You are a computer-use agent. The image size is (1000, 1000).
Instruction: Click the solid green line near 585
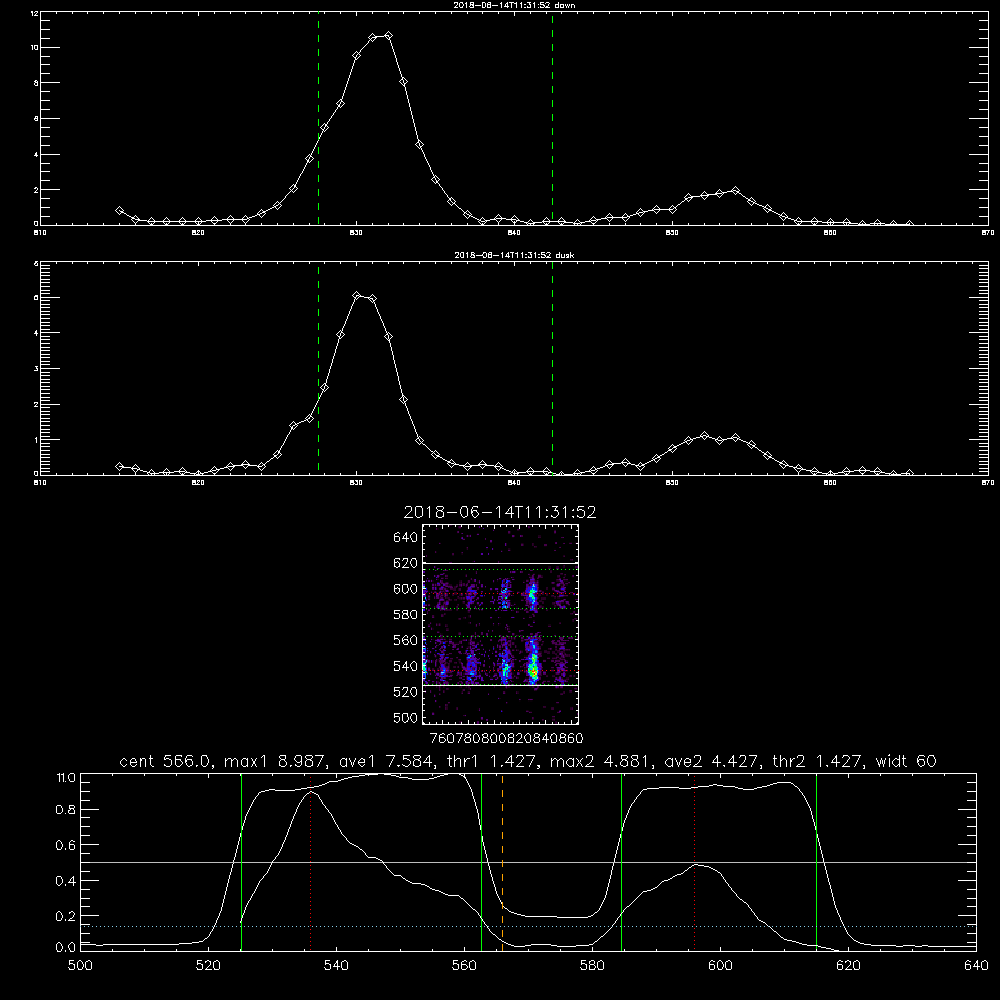621,862
